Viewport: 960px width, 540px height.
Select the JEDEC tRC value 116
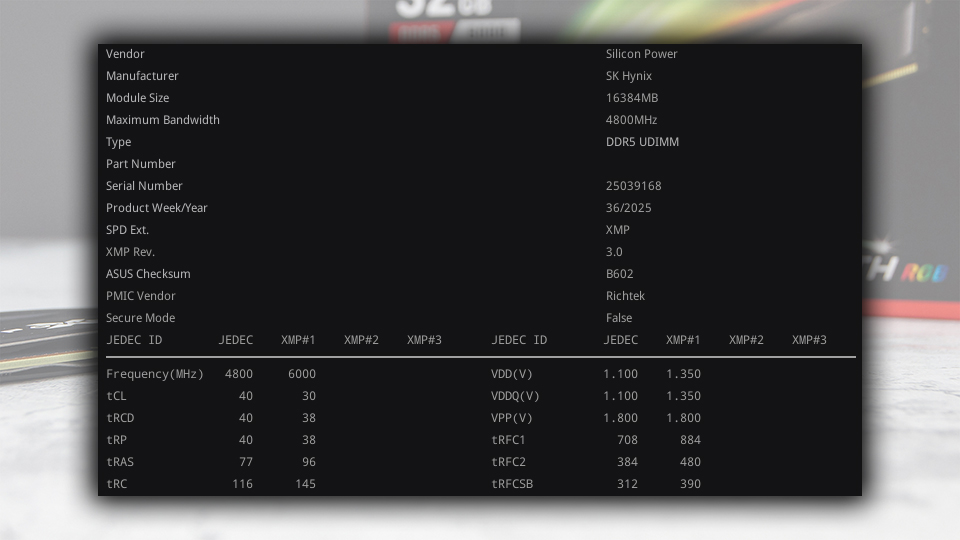(242, 484)
